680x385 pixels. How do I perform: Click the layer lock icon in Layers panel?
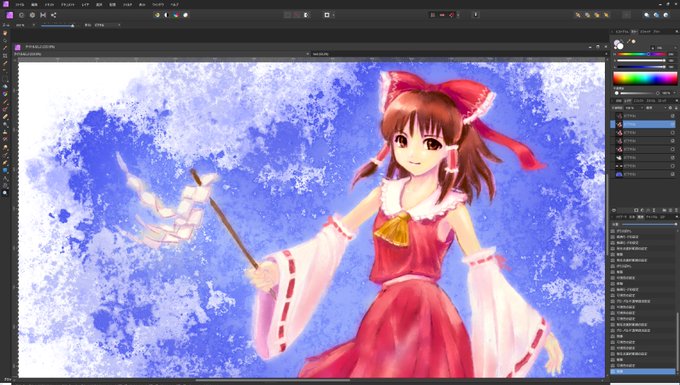[x=676, y=108]
